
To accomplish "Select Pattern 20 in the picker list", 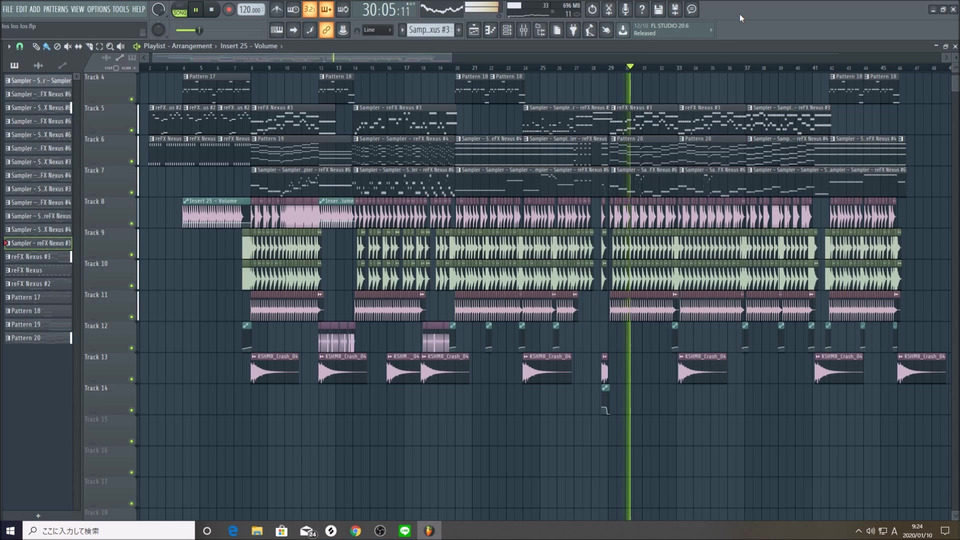I will tap(38, 338).
